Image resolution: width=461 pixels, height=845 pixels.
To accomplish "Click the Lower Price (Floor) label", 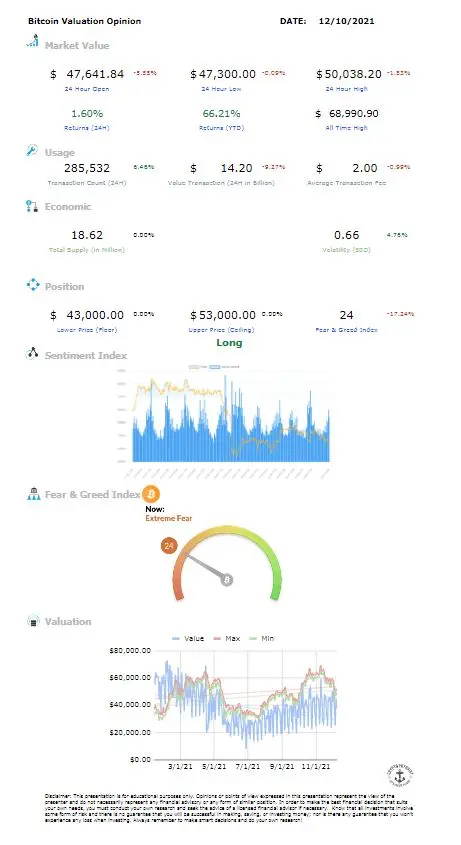I will [87, 330].
